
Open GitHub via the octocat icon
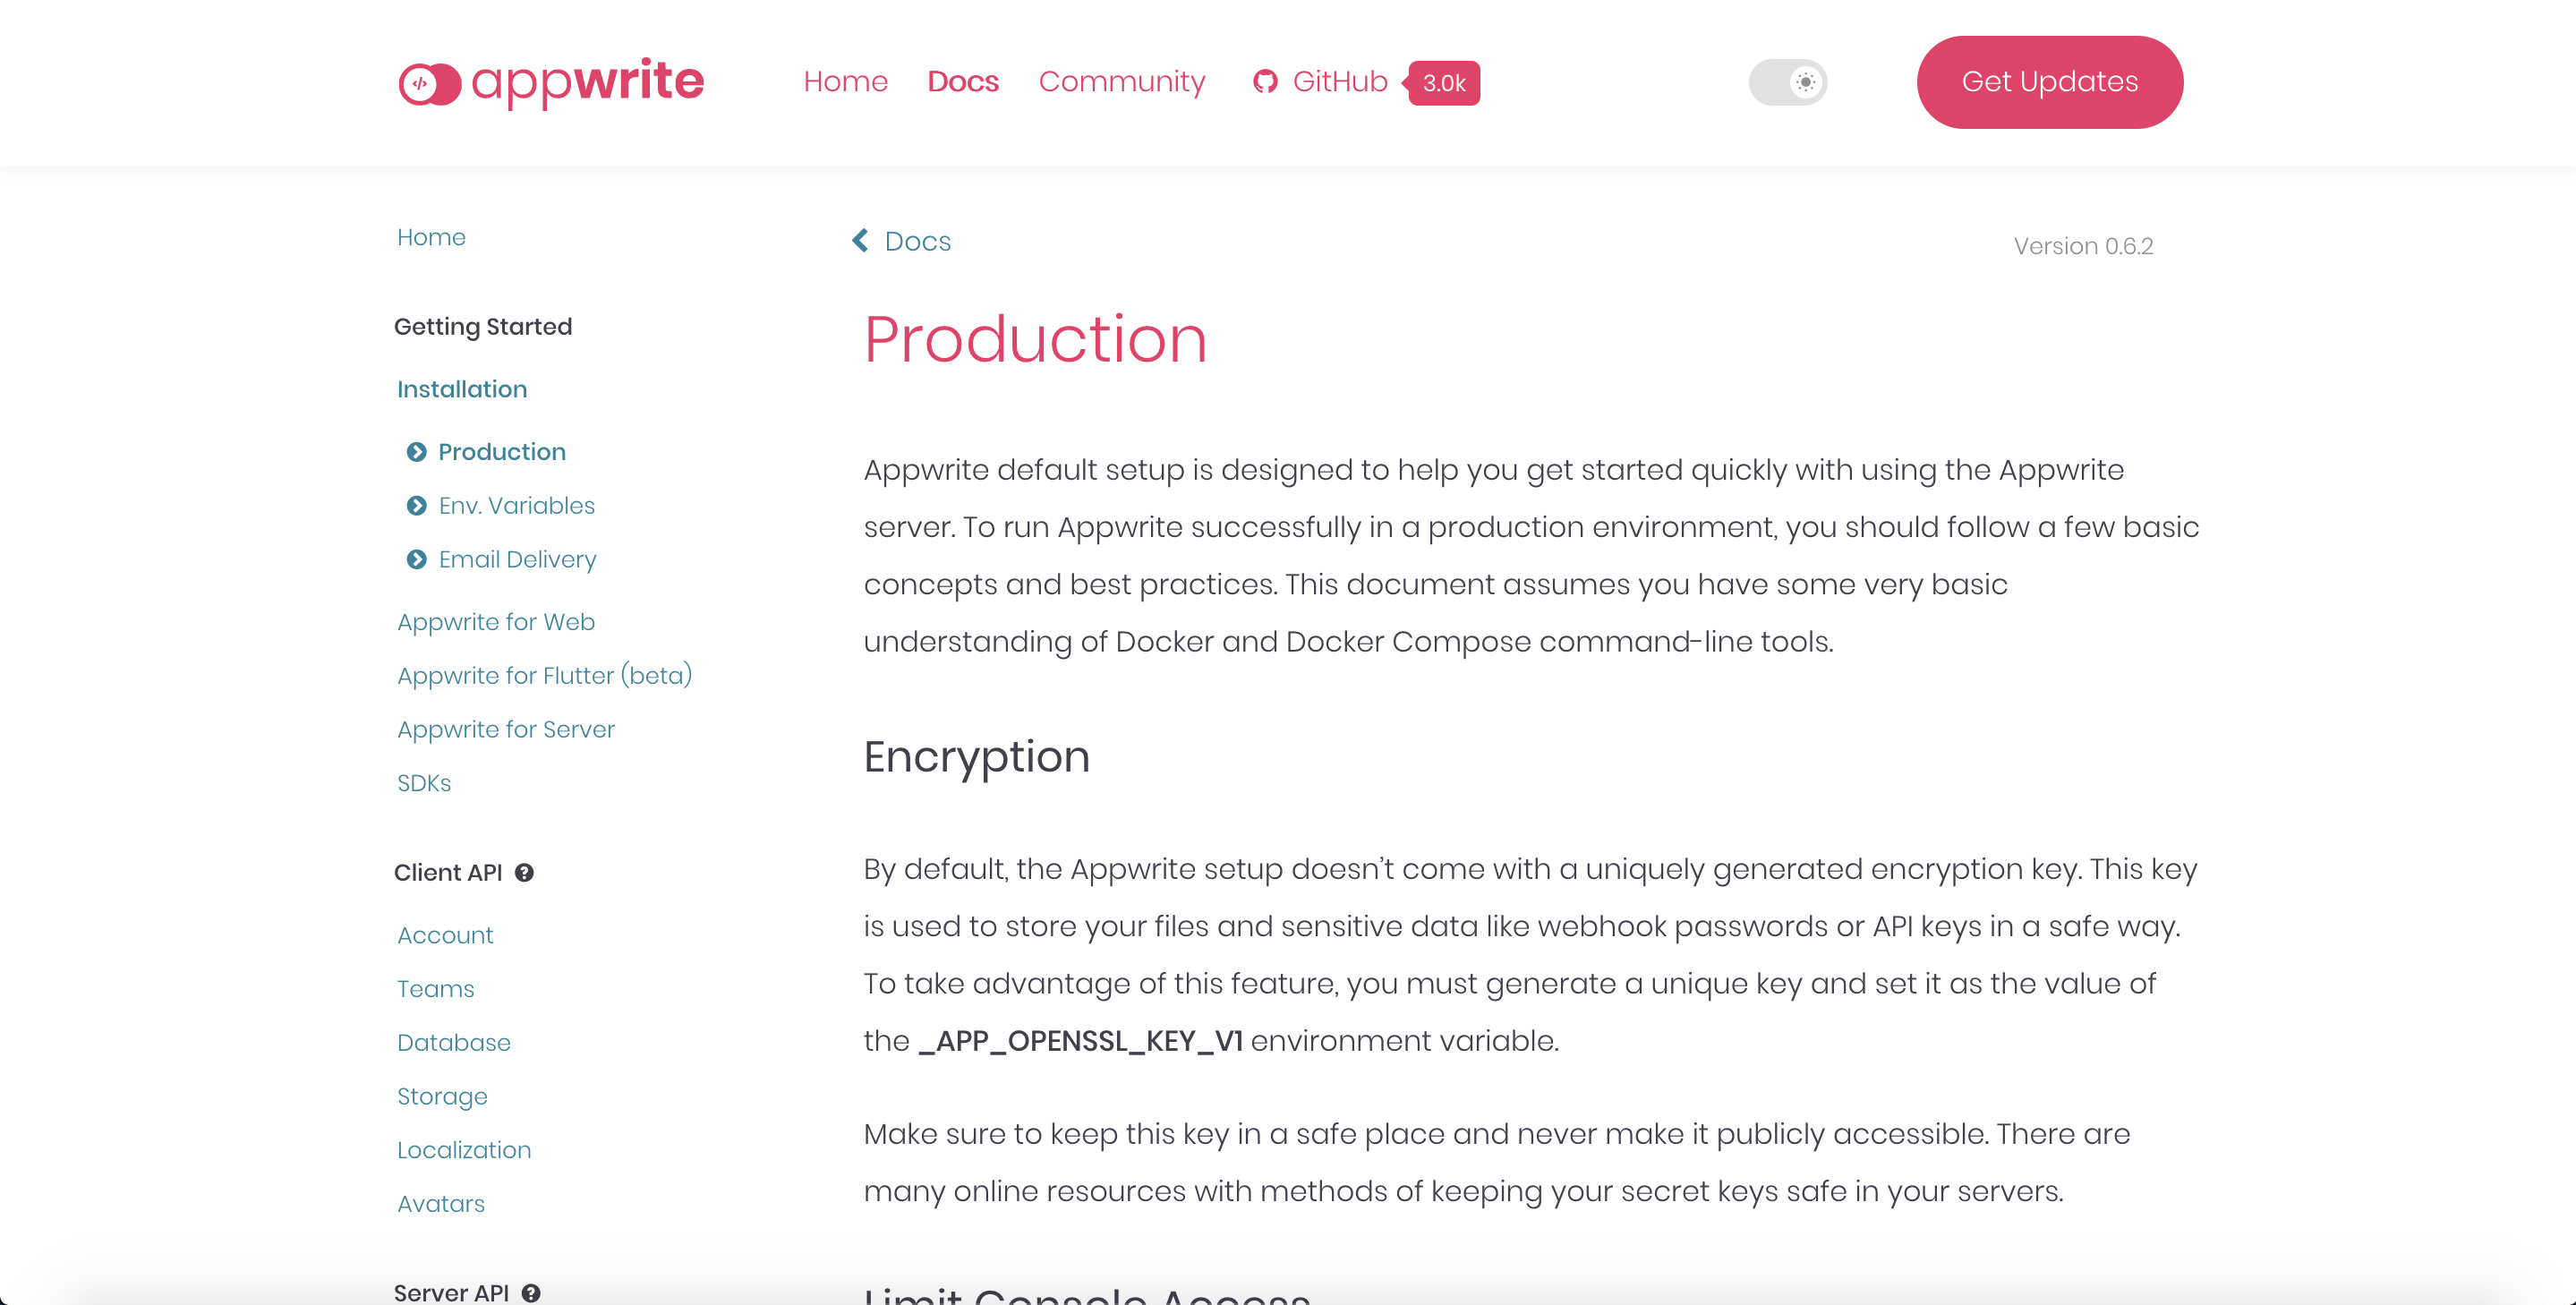(1264, 82)
